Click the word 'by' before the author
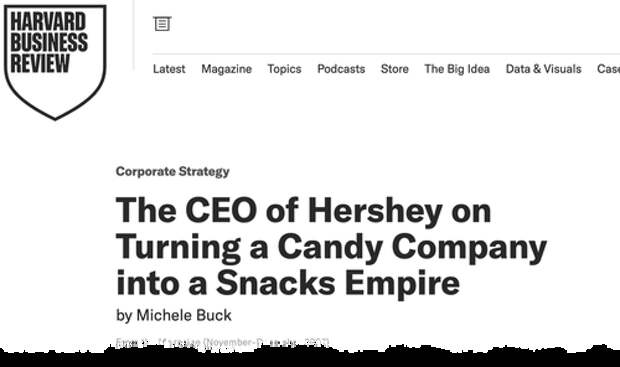This screenshot has width=620, height=367. (124, 316)
